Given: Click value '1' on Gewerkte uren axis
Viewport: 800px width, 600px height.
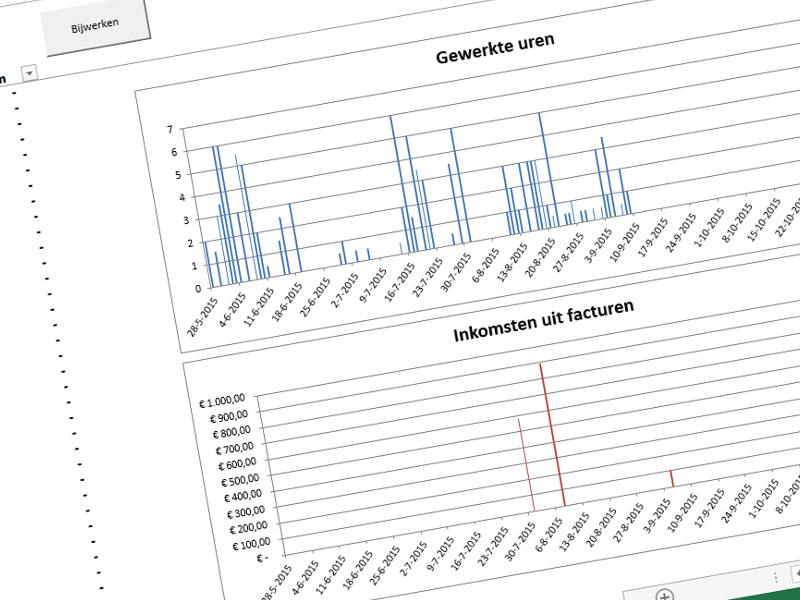Looking at the screenshot, I should point(194,266).
